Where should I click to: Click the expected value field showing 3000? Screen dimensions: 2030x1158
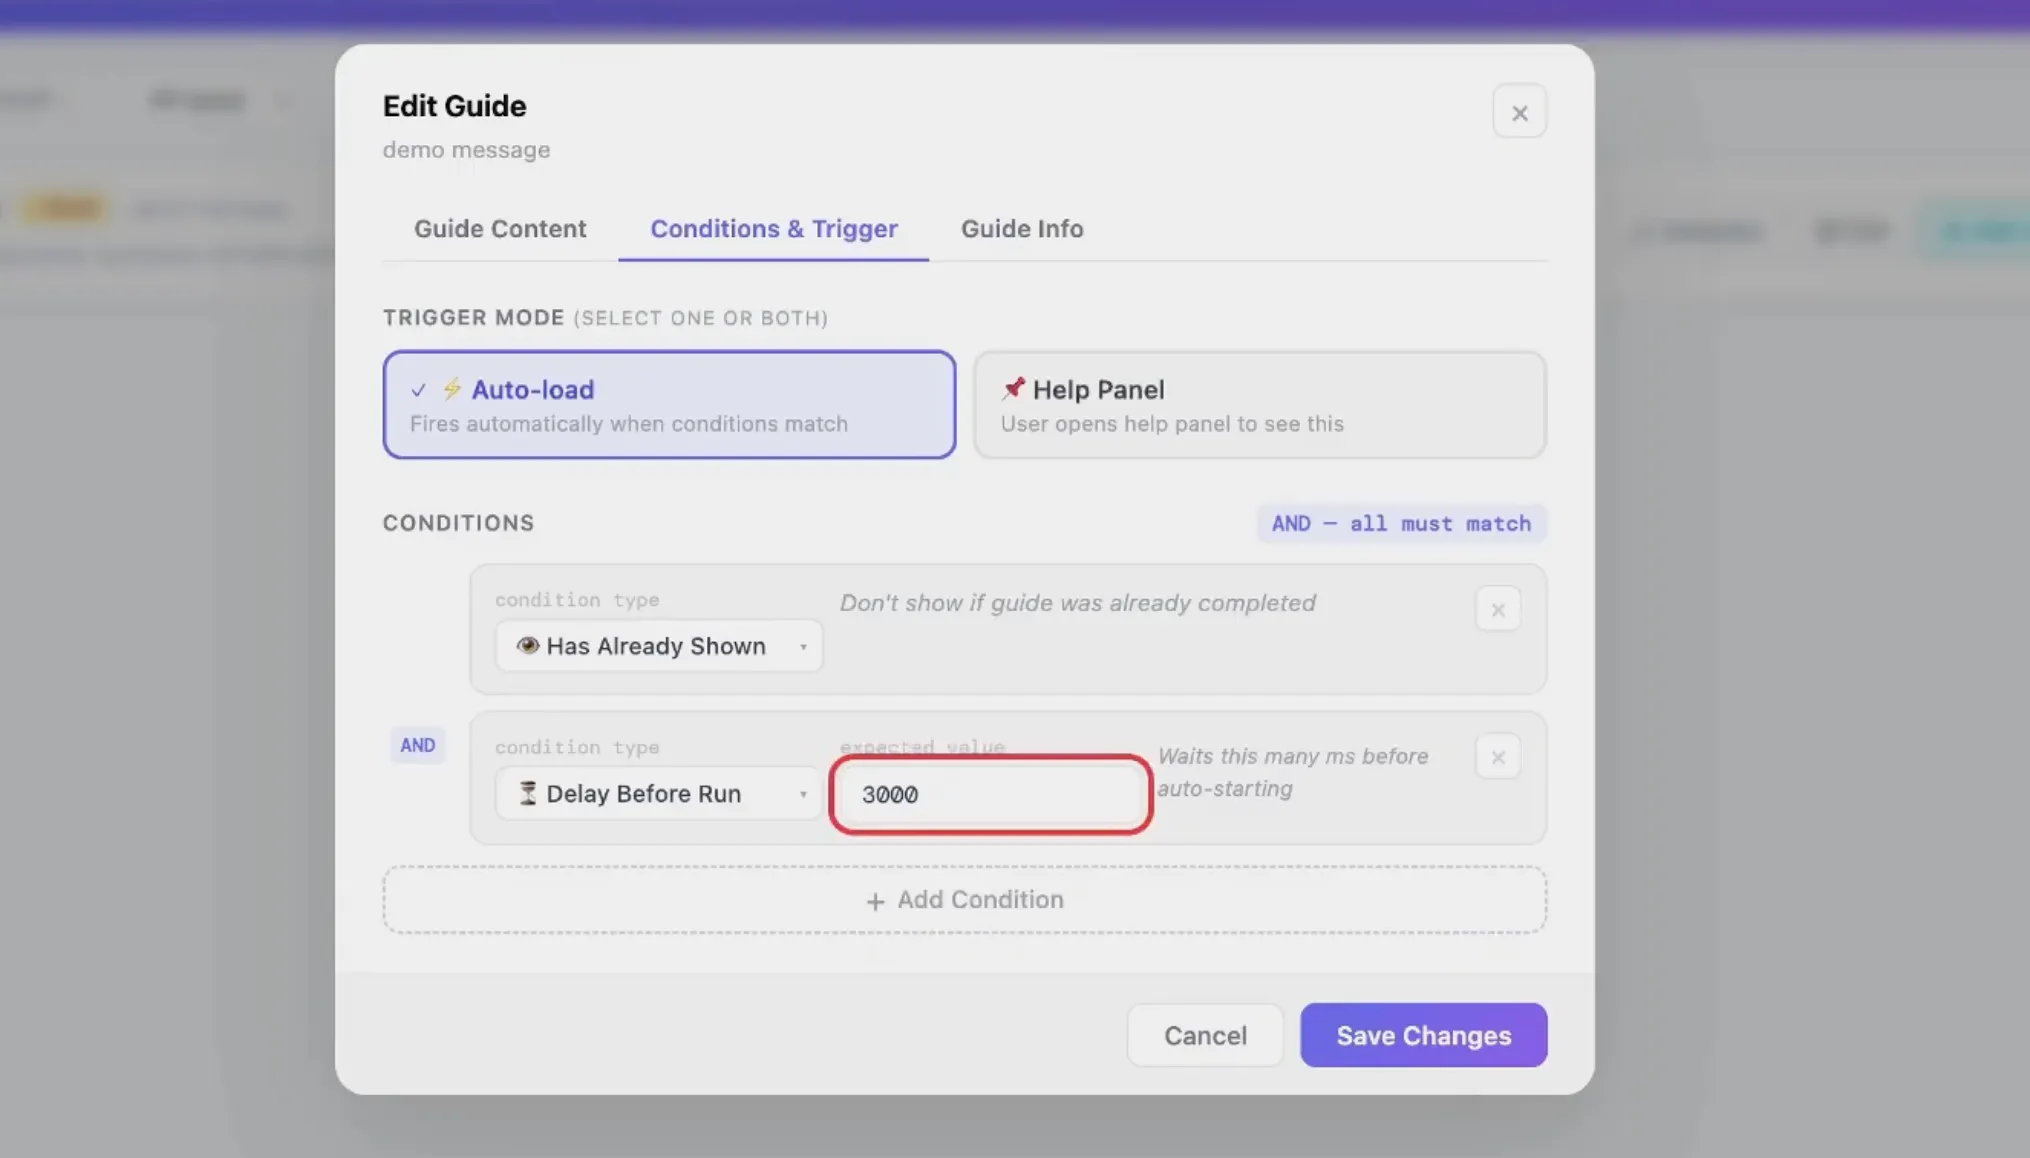point(991,795)
